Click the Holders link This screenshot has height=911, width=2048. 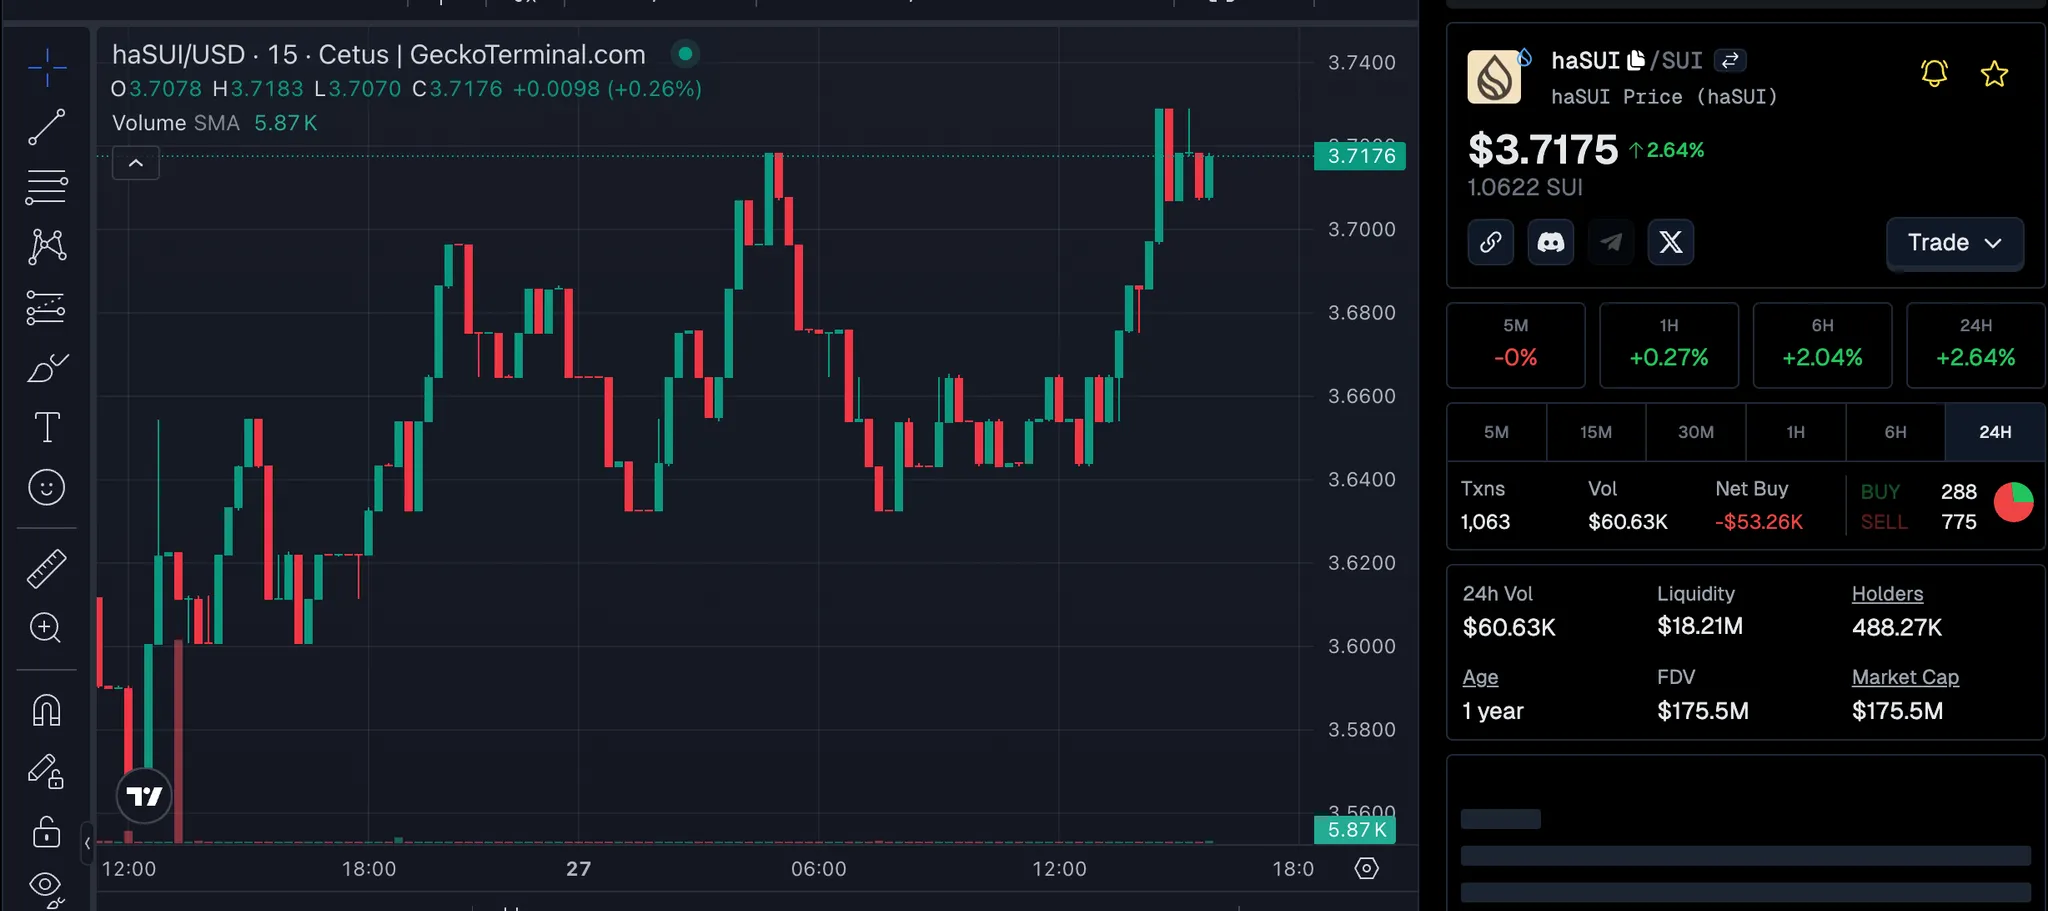1887,594
